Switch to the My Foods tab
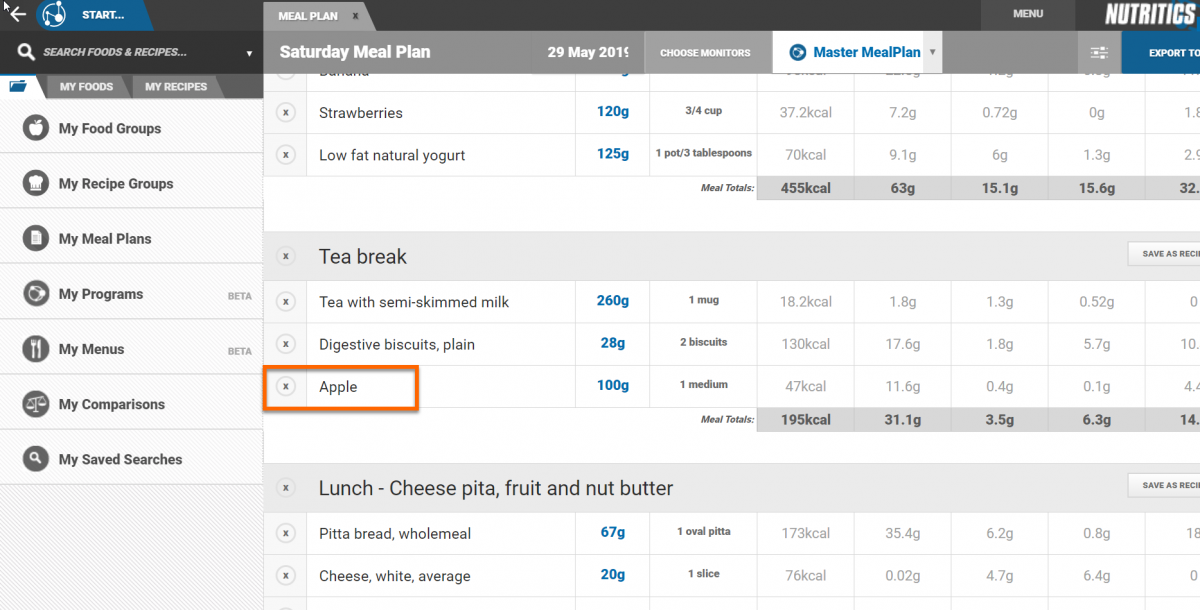The image size is (1200, 610). tap(86, 87)
